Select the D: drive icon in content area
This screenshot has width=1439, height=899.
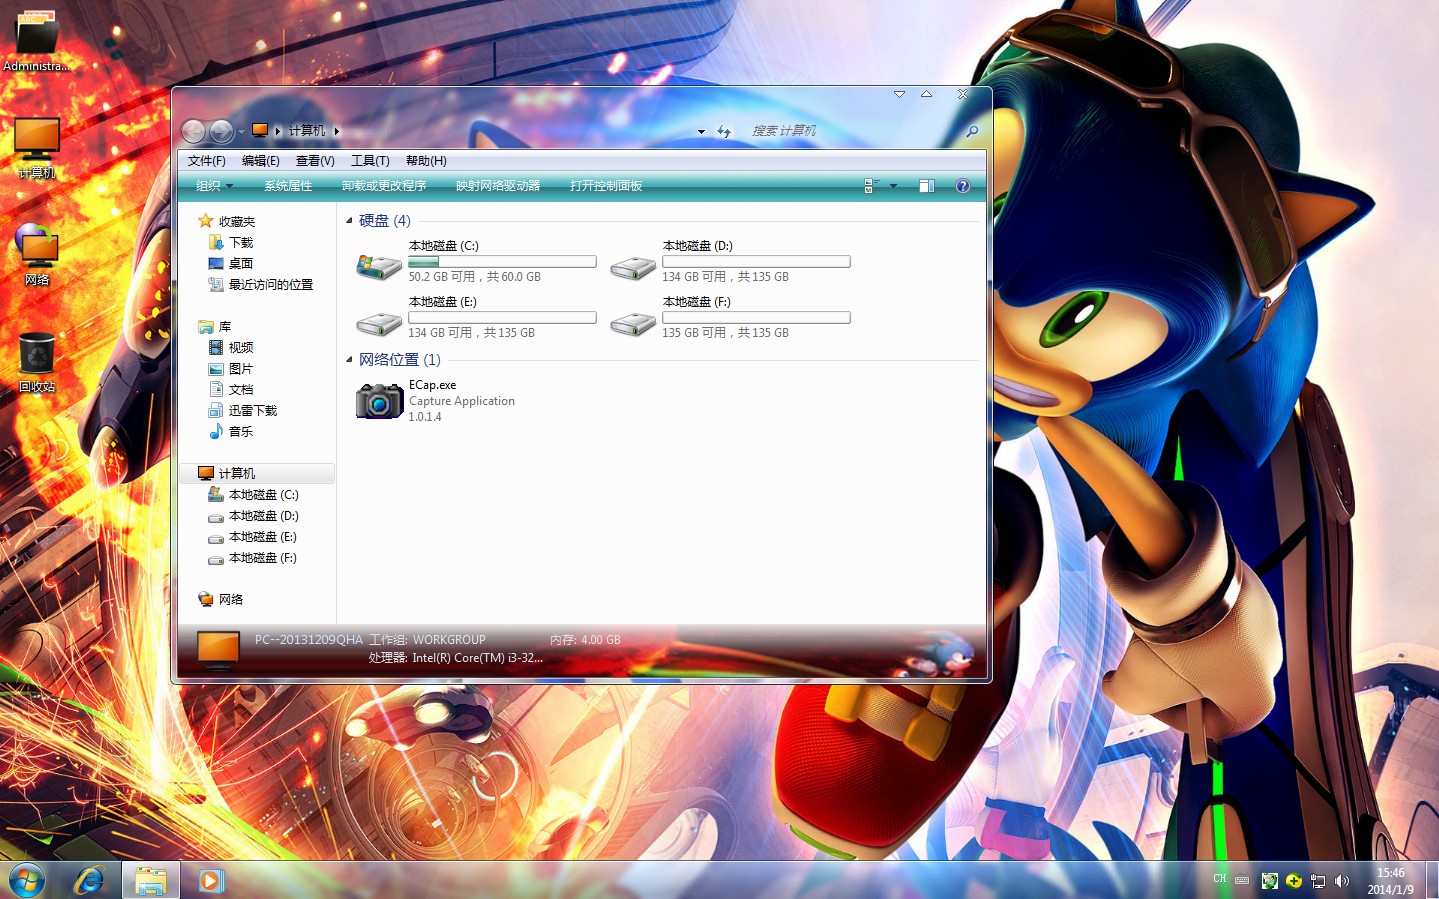click(633, 267)
